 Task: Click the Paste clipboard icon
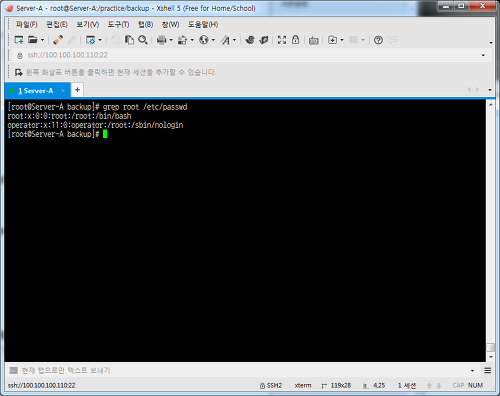point(129,40)
